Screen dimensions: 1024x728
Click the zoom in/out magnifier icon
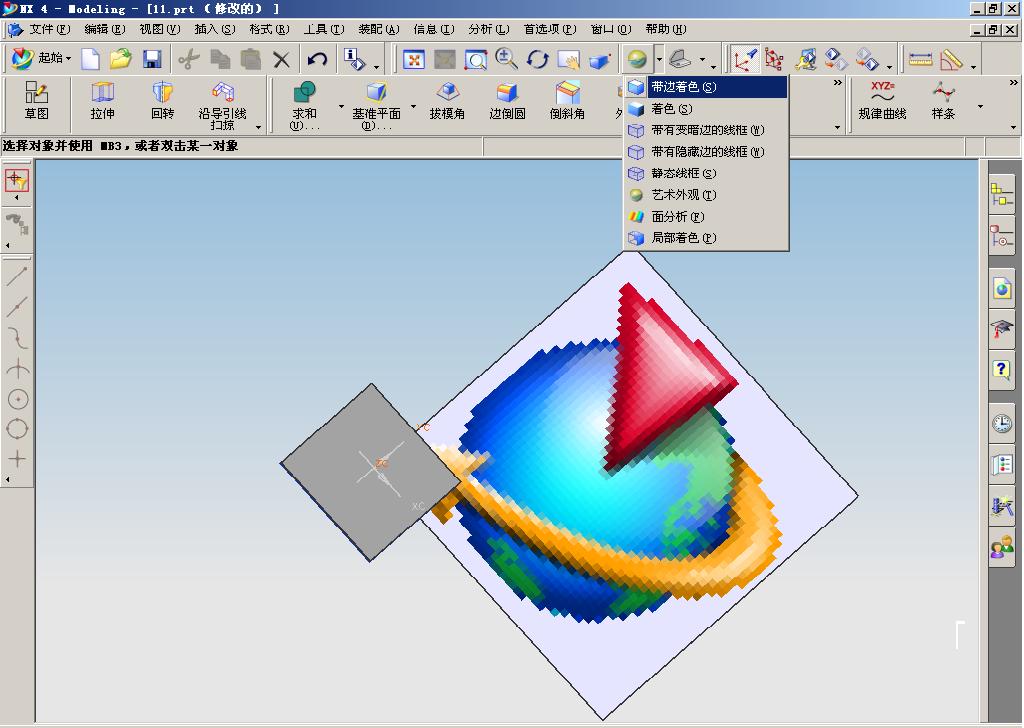pos(506,59)
